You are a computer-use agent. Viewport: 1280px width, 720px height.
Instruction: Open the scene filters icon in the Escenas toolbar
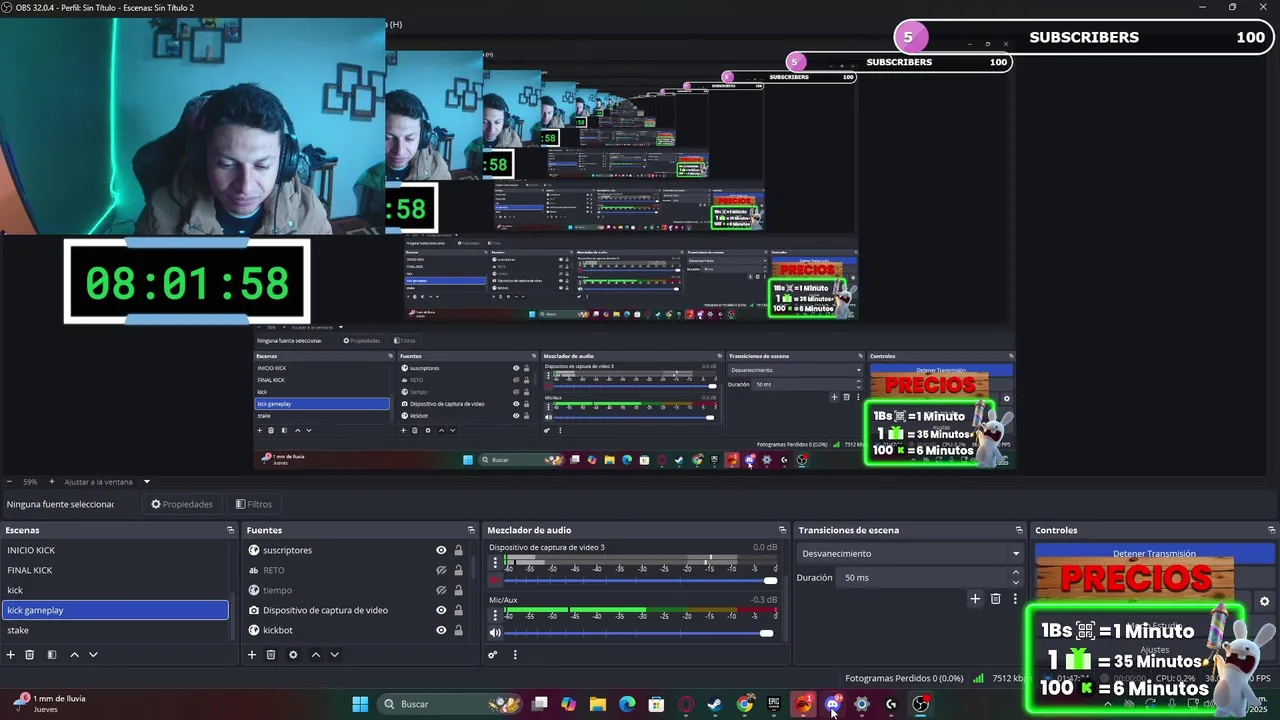[52, 655]
